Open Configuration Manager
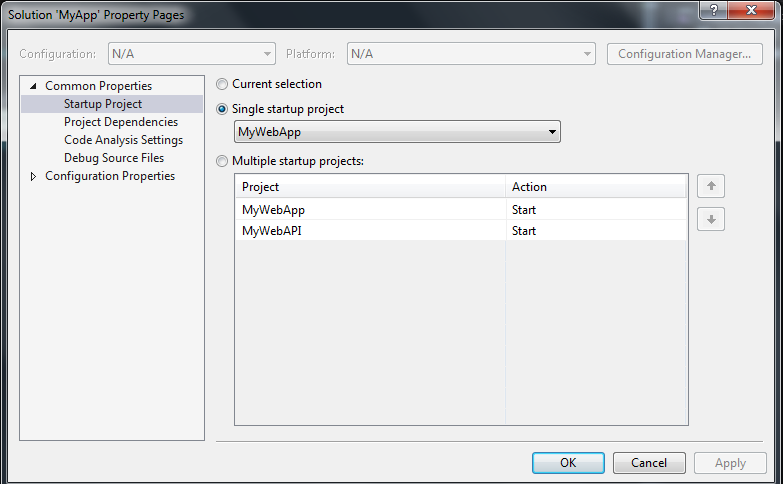This screenshot has width=783, height=484. (x=685, y=53)
